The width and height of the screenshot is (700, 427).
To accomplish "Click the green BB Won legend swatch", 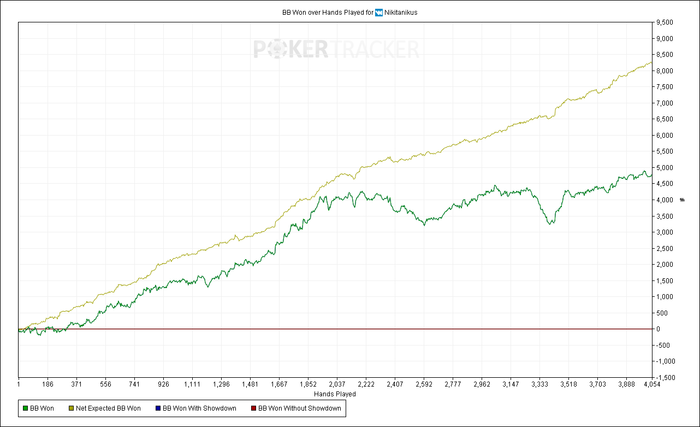I will coord(25,408).
